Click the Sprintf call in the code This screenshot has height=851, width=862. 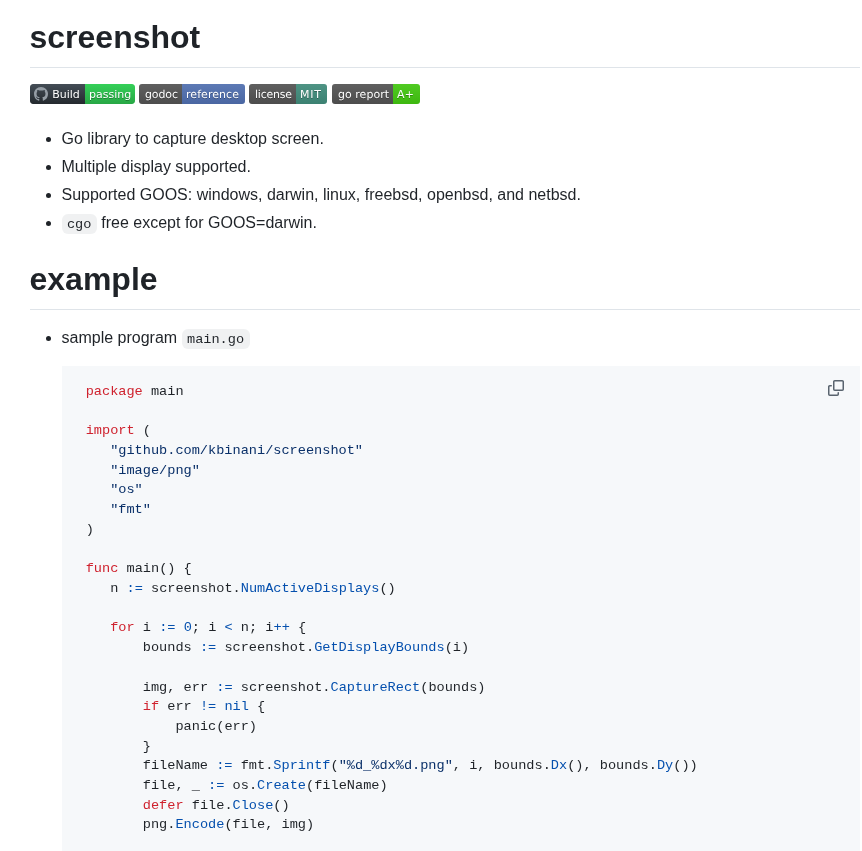click(300, 765)
